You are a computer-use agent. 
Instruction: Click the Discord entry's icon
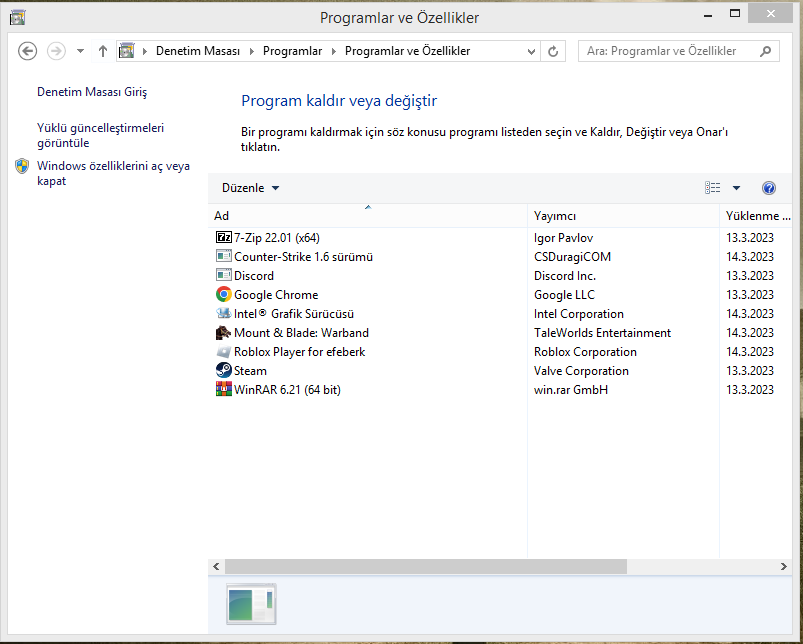pyautogui.click(x=223, y=275)
